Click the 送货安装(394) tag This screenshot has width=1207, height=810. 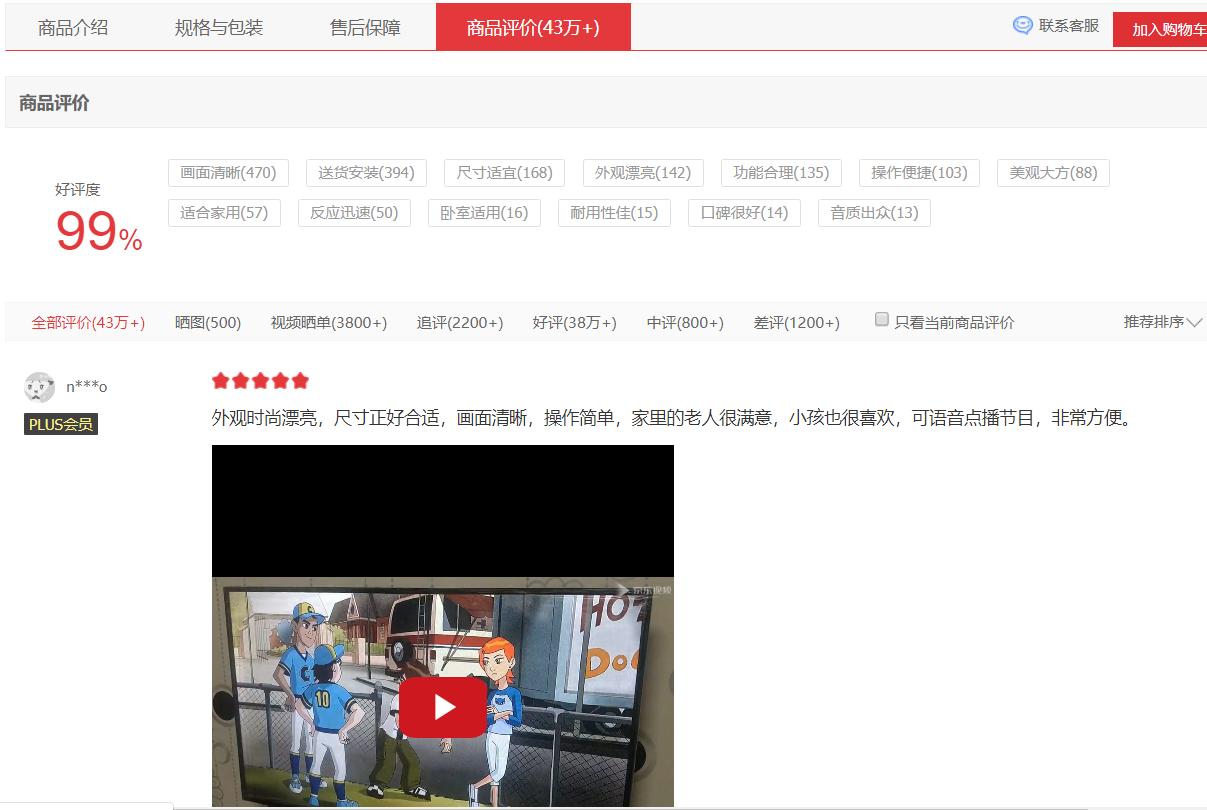point(366,172)
